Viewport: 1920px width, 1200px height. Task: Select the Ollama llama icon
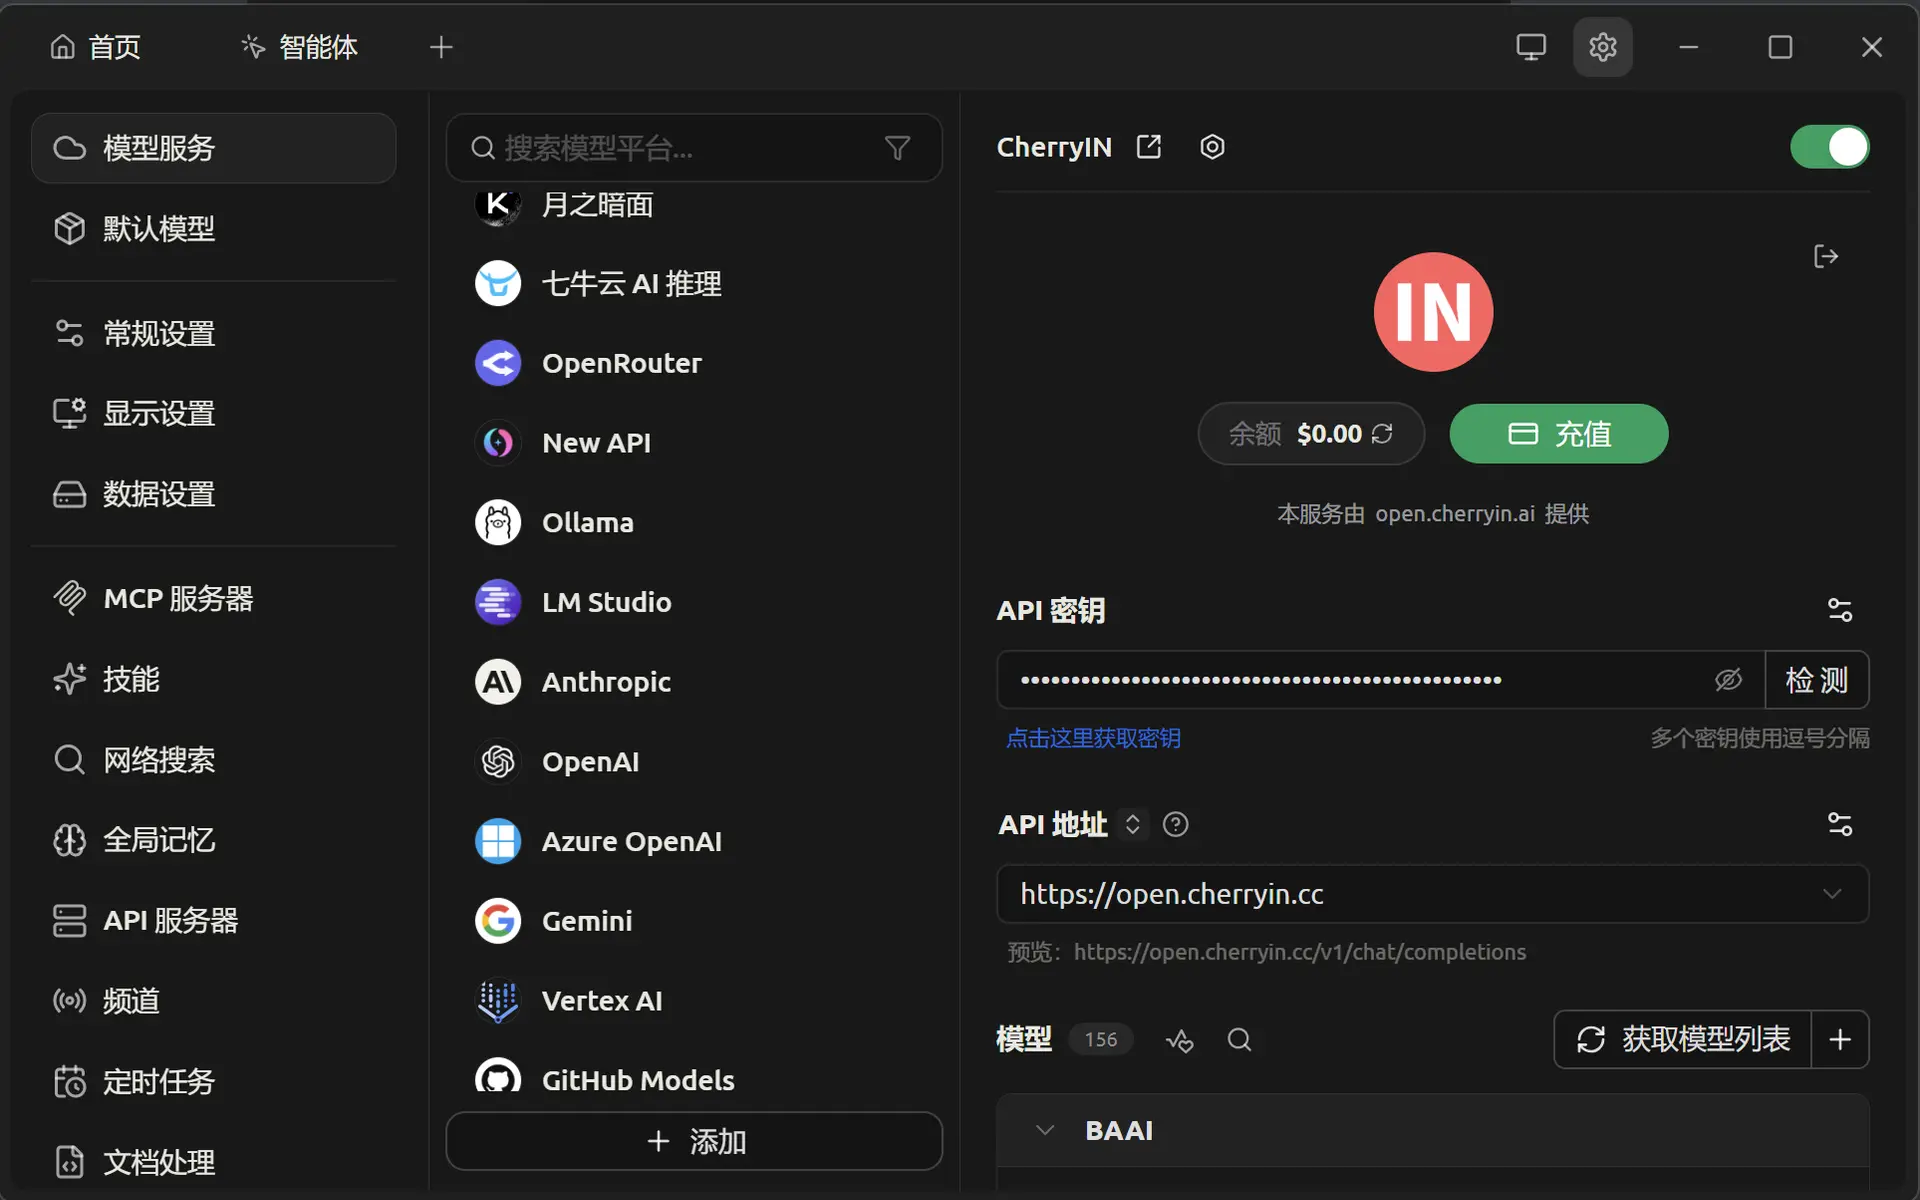498,522
